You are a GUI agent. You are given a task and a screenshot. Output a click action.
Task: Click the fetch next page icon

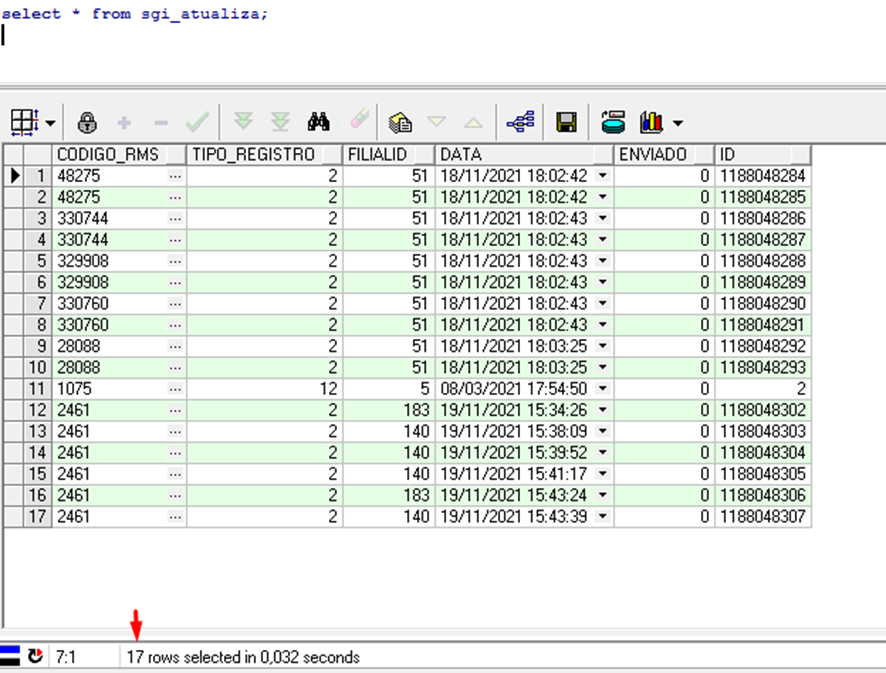pyautogui.click(x=244, y=121)
